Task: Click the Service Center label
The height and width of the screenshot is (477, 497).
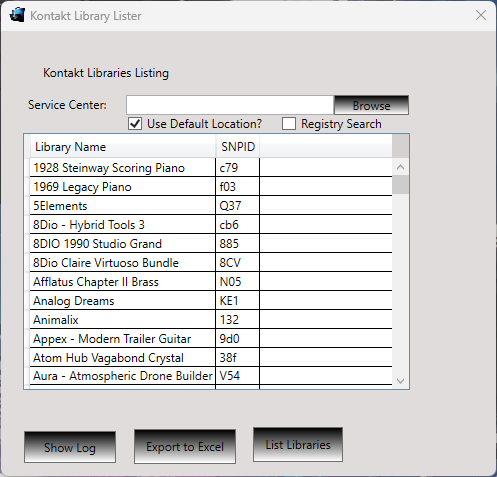Action: click(67, 105)
